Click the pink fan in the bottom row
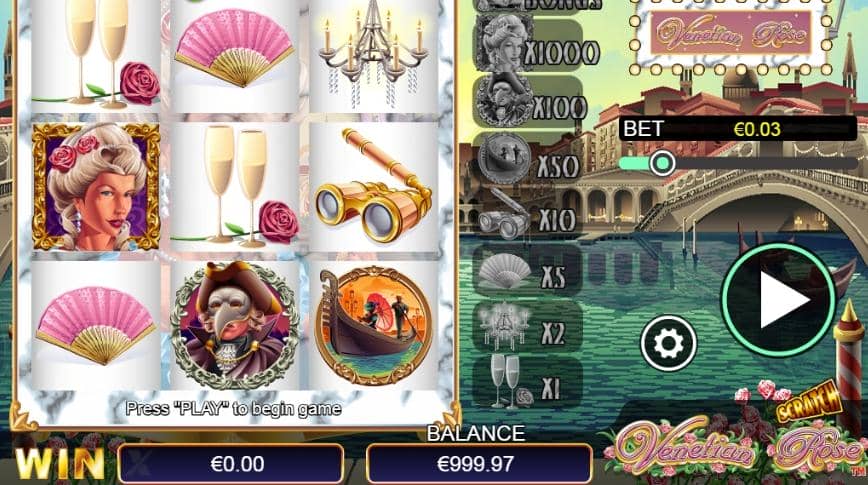The image size is (868, 485). [x=96, y=325]
